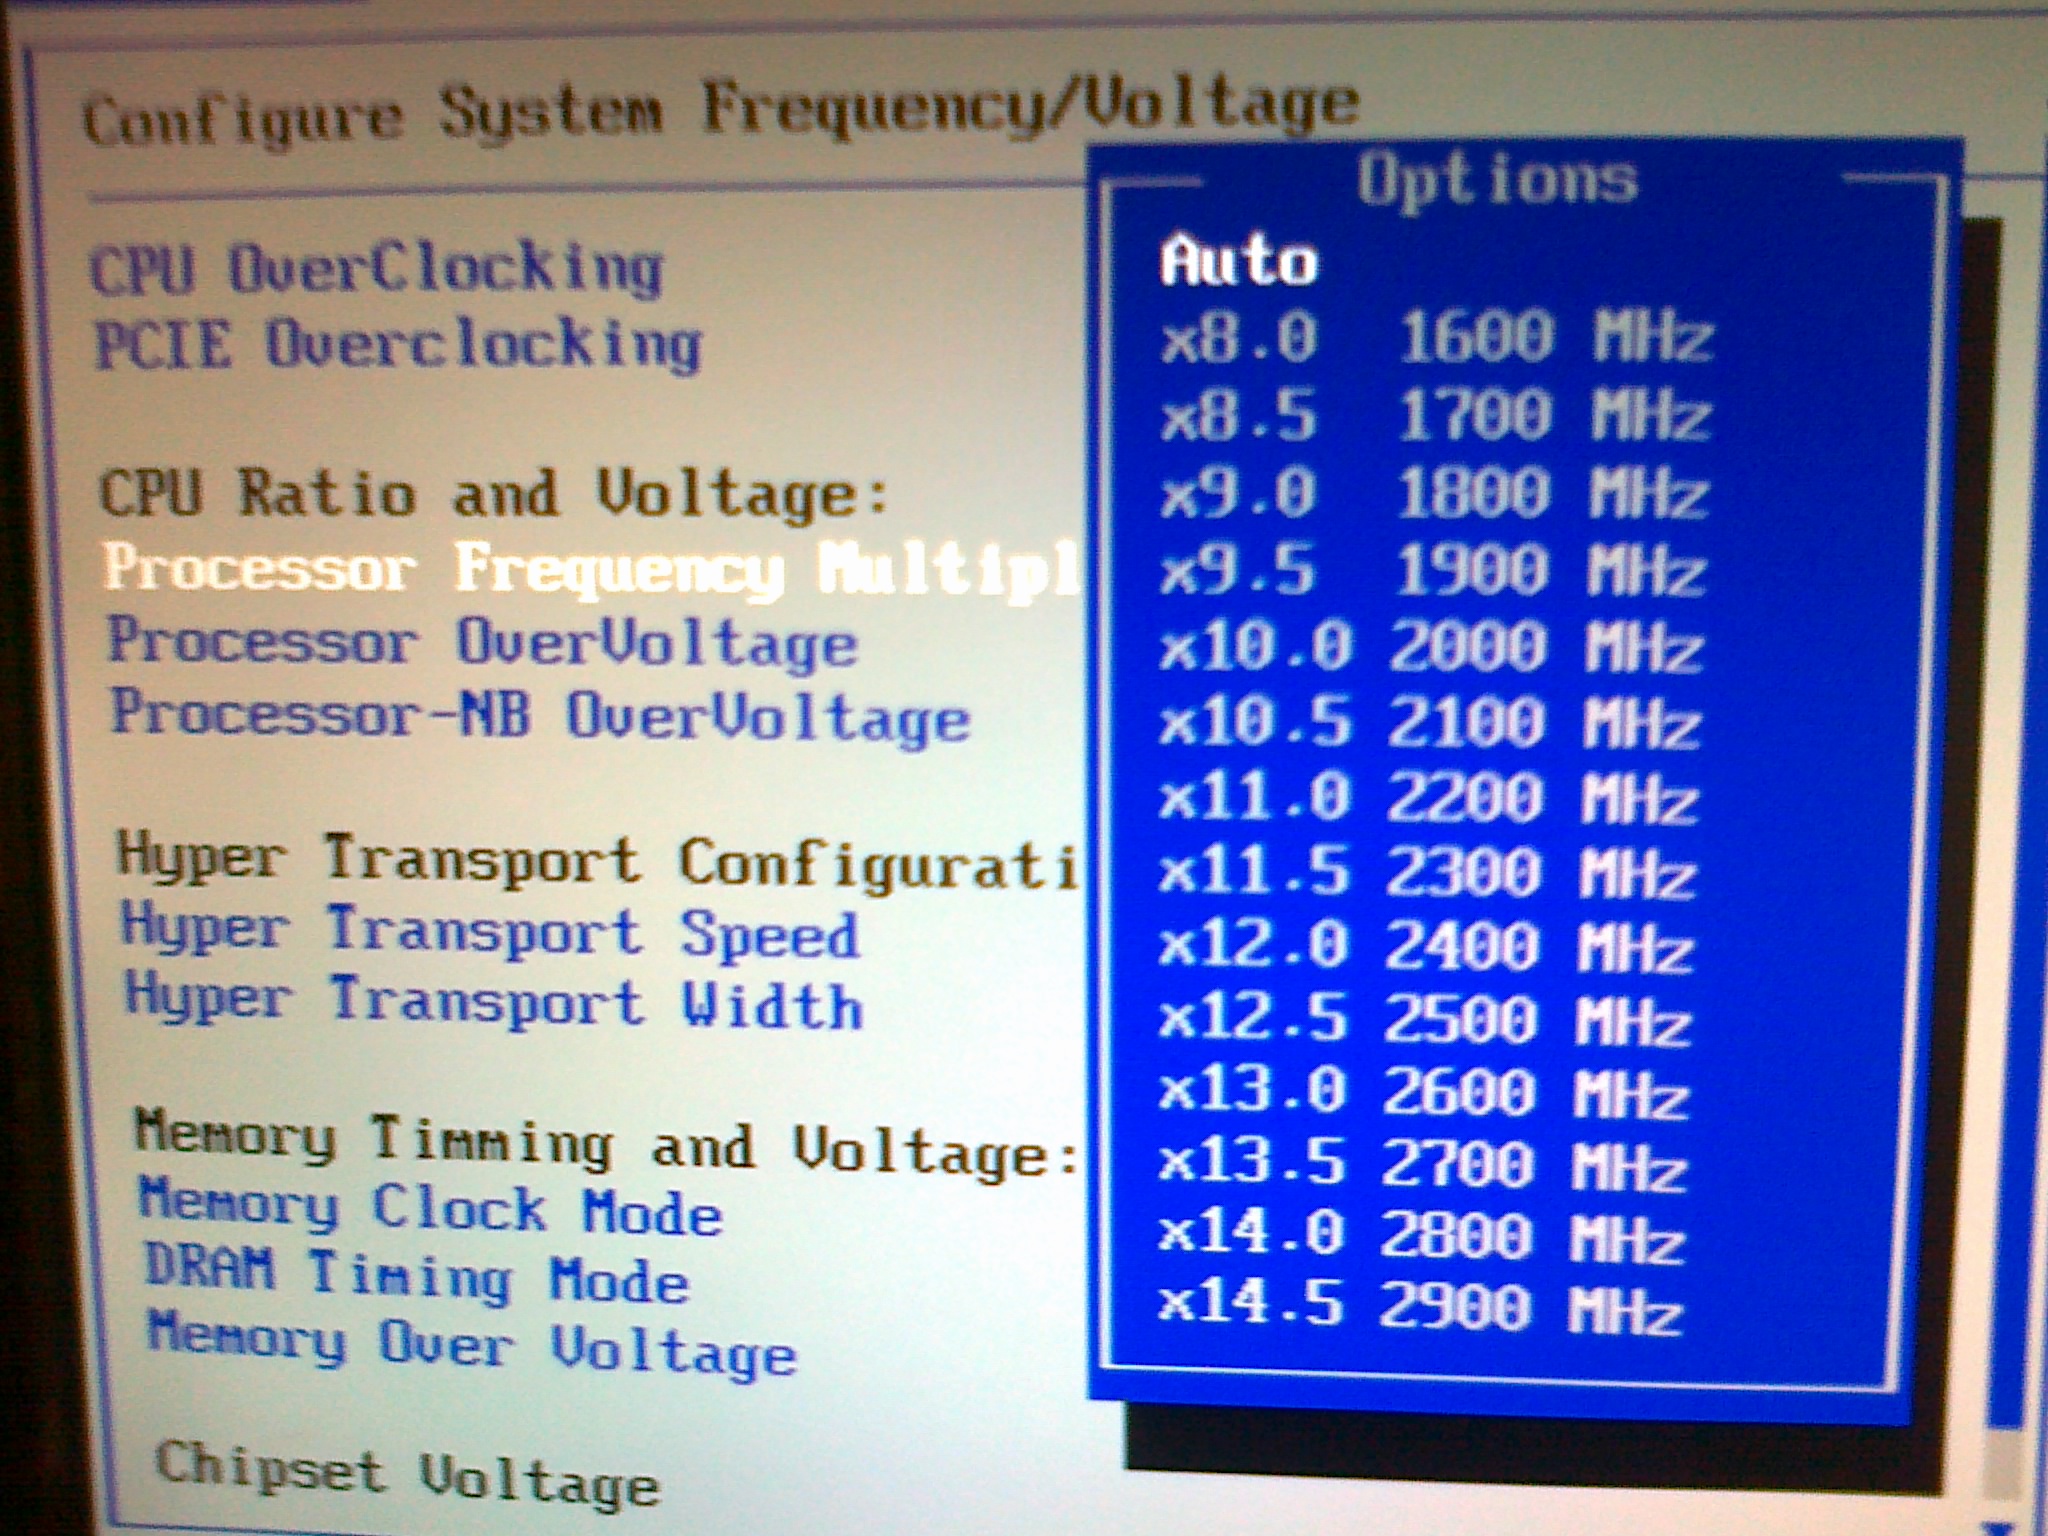Open Memory Over Voltage setting
The width and height of the screenshot is (2048, 1536).
click(472, 1346)
